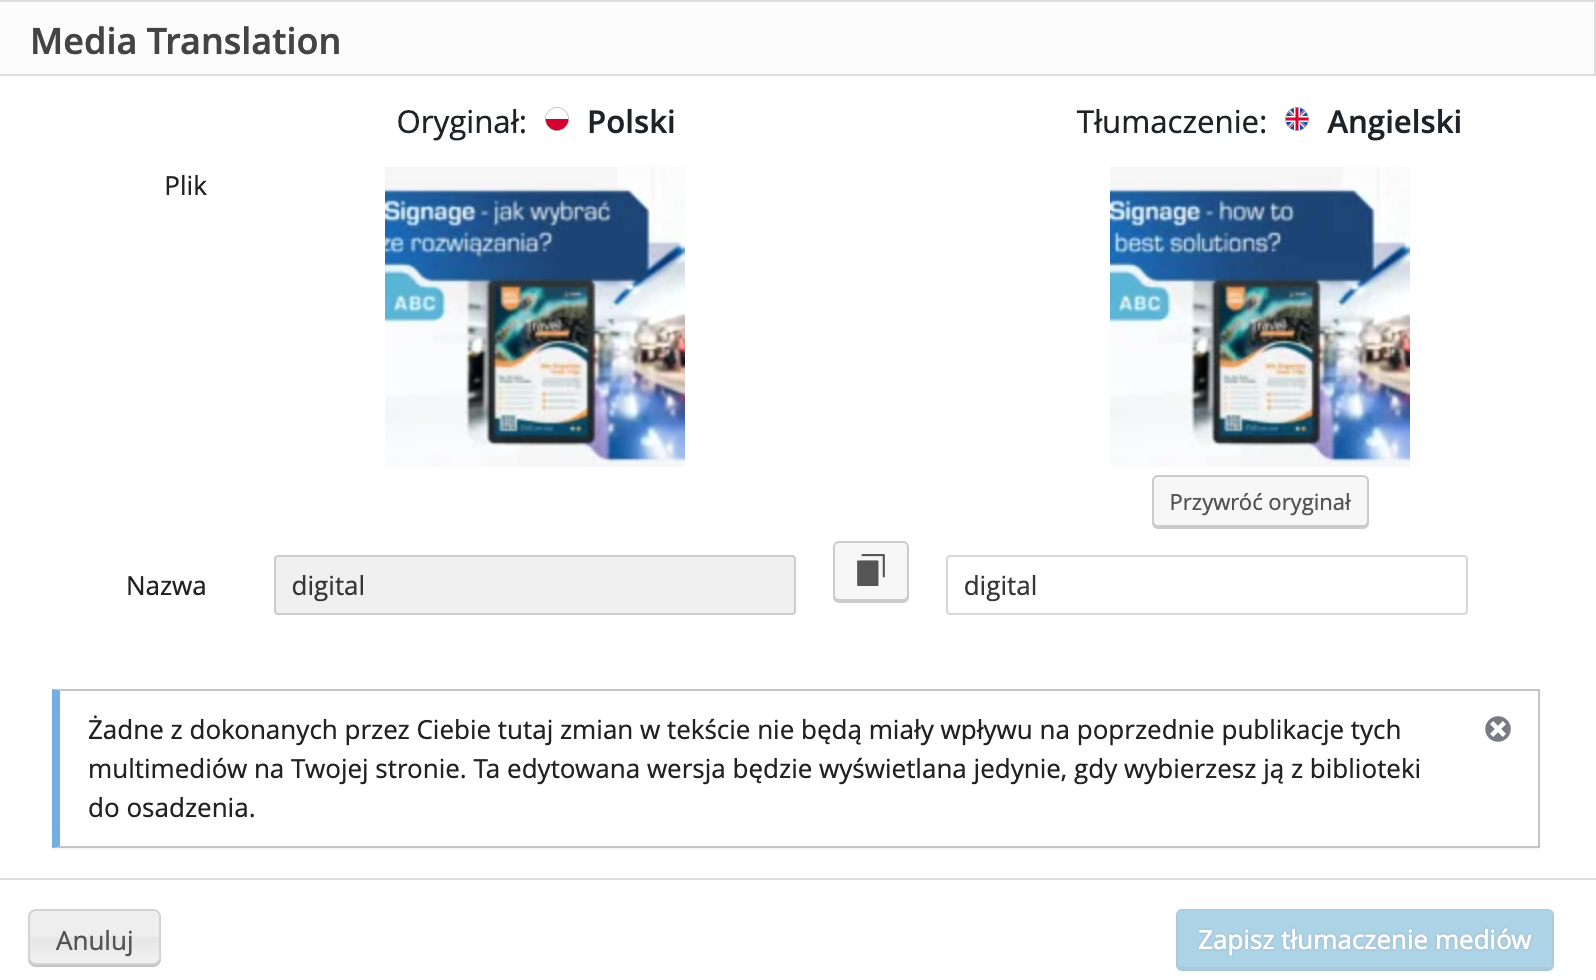Click the English flag icon
Viewport: 1596px width, 980px height.
click(x=1297, y=120)
